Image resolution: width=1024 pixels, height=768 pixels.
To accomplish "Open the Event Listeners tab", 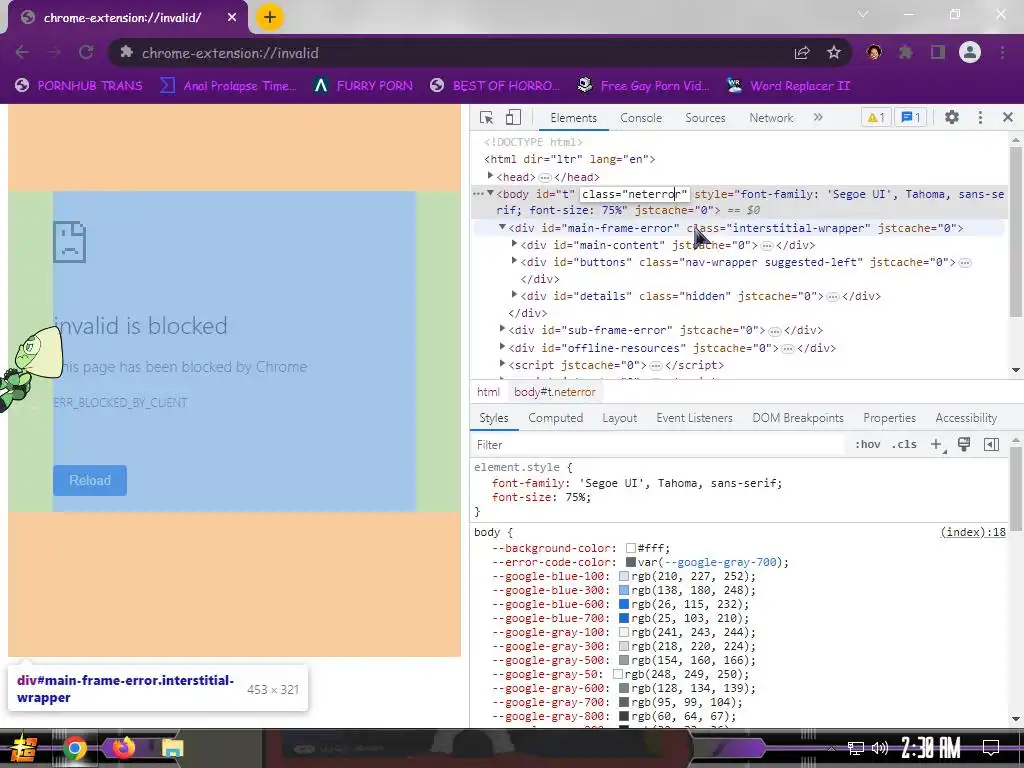I will click(x=694, y=418).
